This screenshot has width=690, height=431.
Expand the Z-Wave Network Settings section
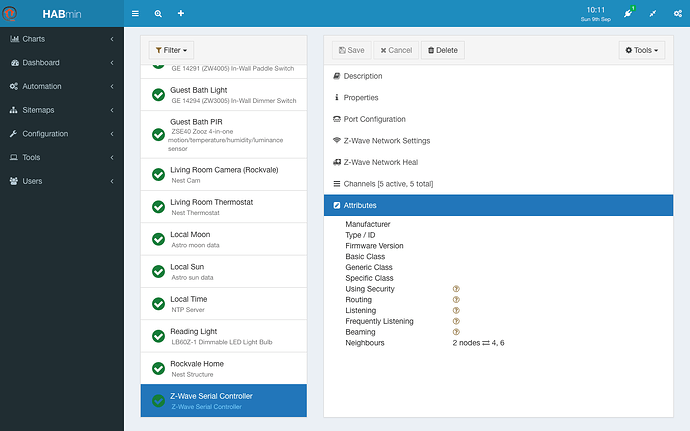click(498, 141)
